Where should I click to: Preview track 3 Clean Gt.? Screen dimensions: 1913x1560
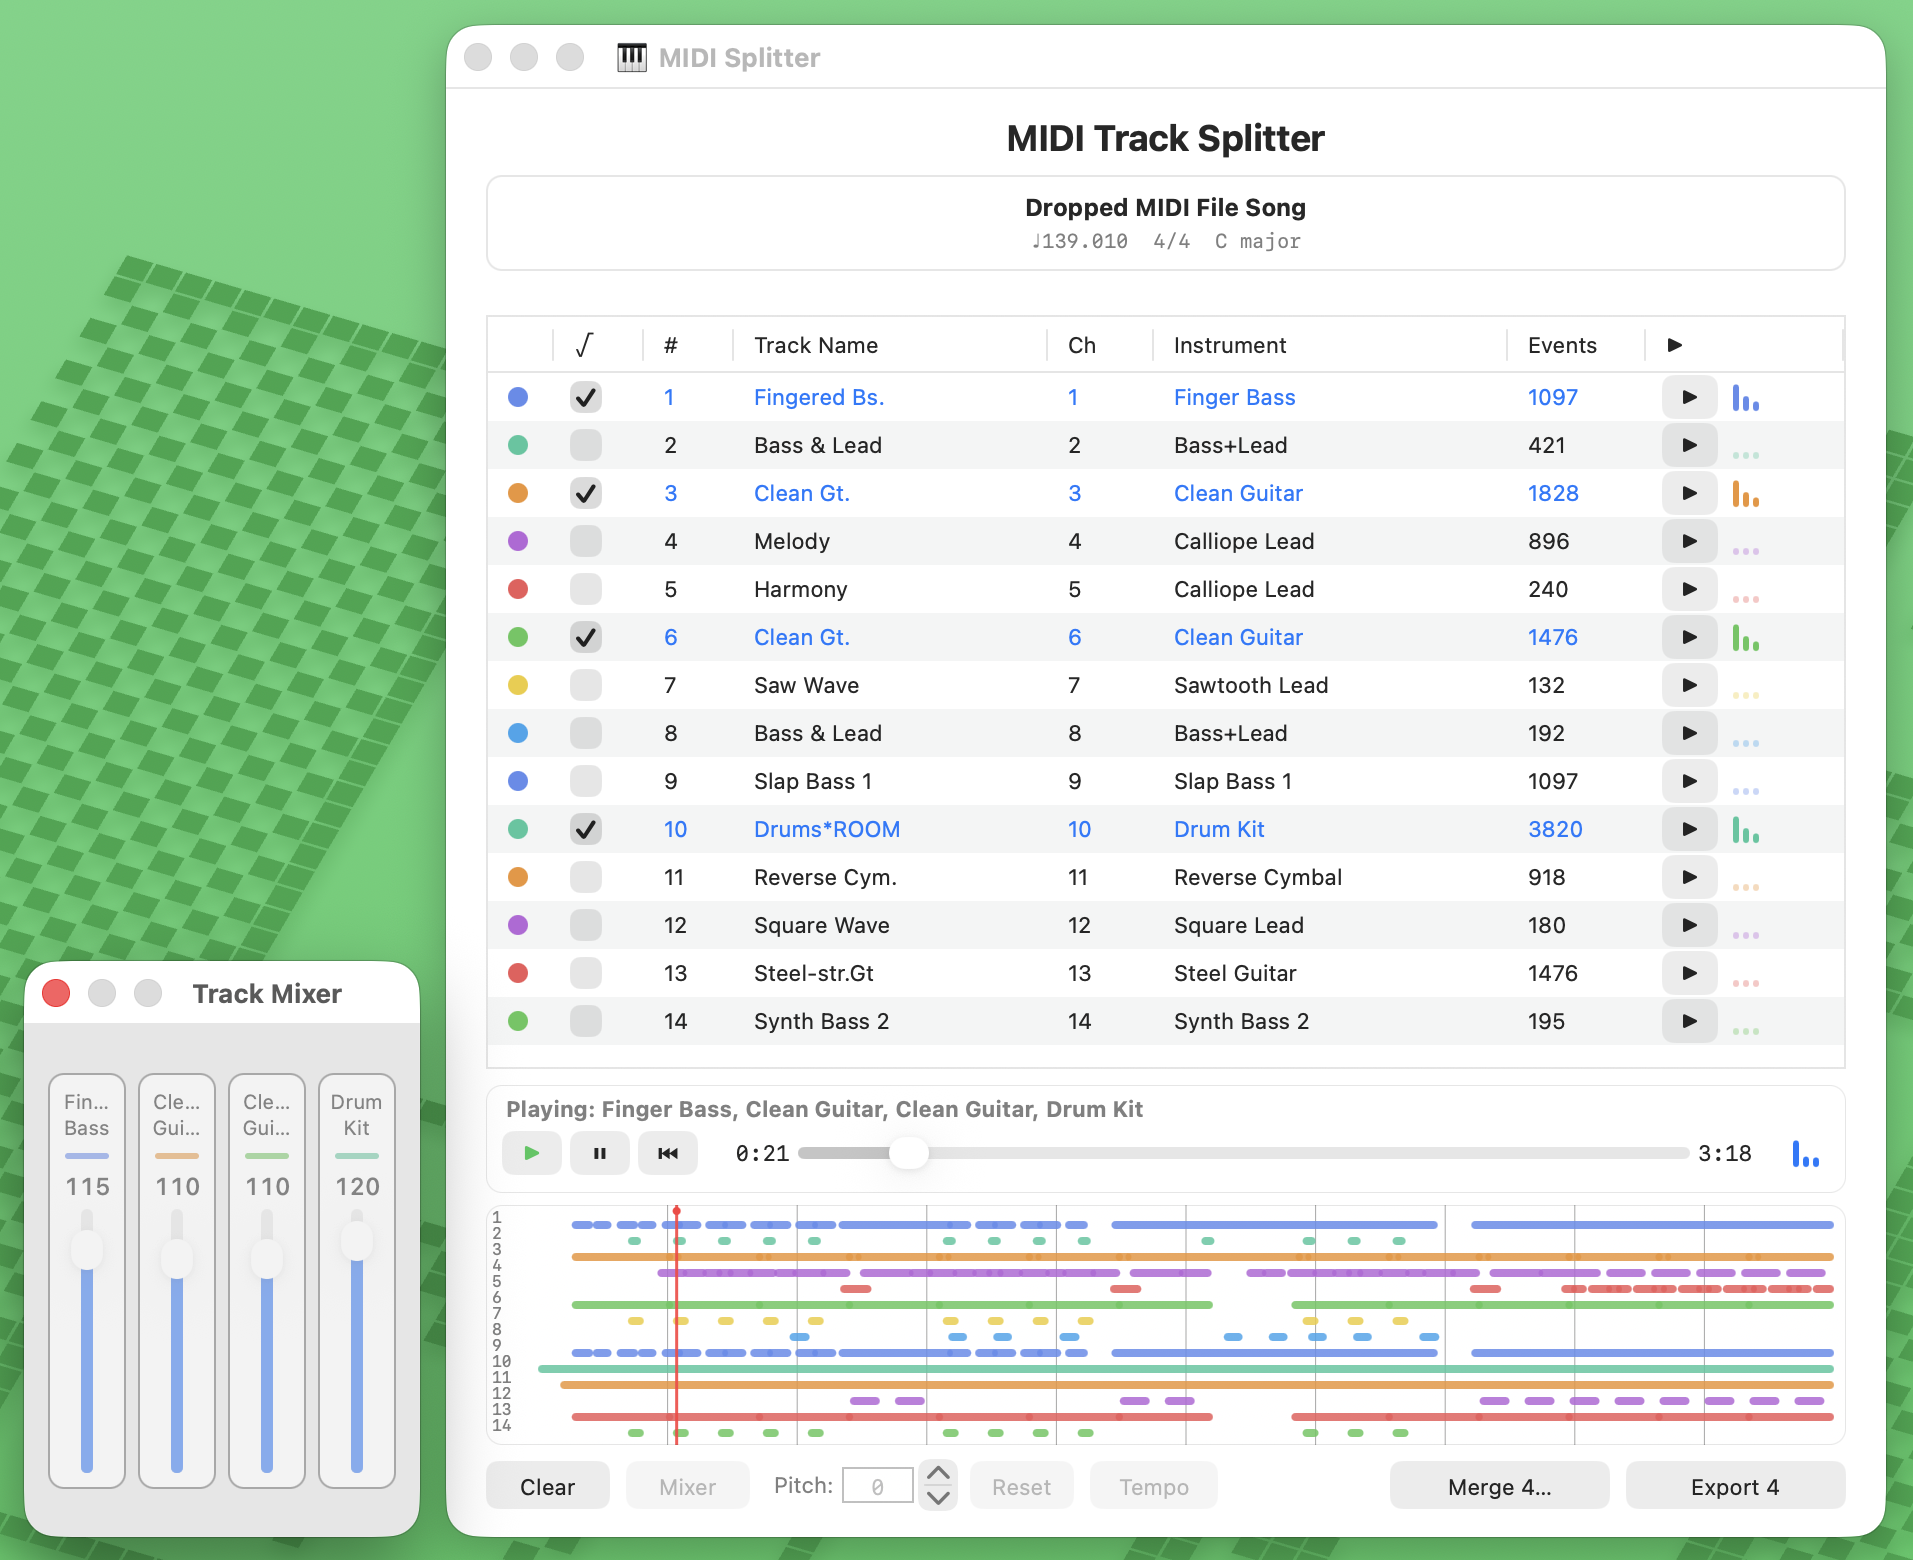point(1689,493)
